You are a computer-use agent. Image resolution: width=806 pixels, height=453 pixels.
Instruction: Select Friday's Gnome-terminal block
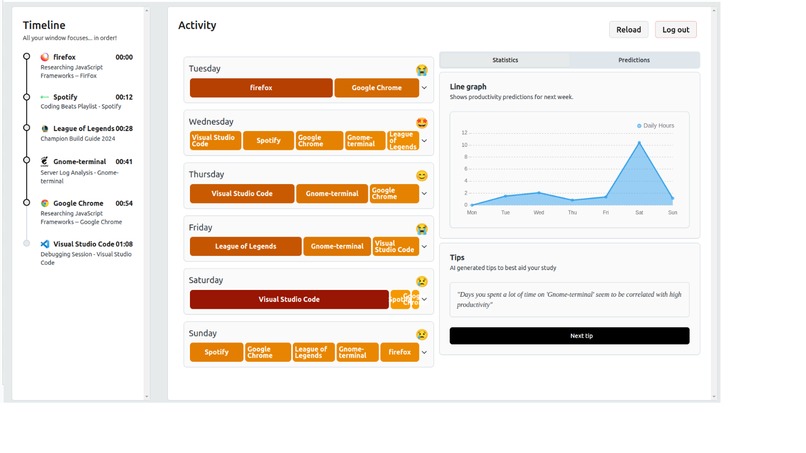[x=337, y=247]
